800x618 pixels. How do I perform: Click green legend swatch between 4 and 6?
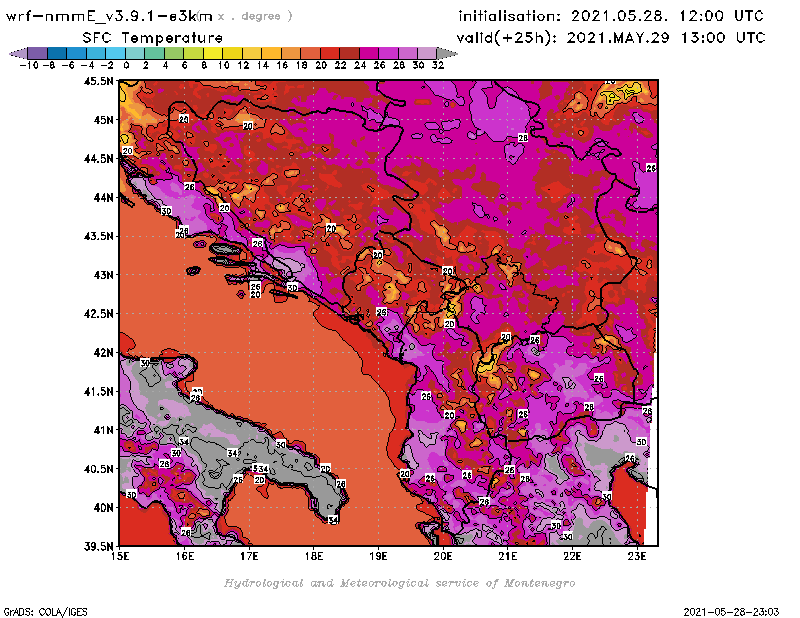174,53
